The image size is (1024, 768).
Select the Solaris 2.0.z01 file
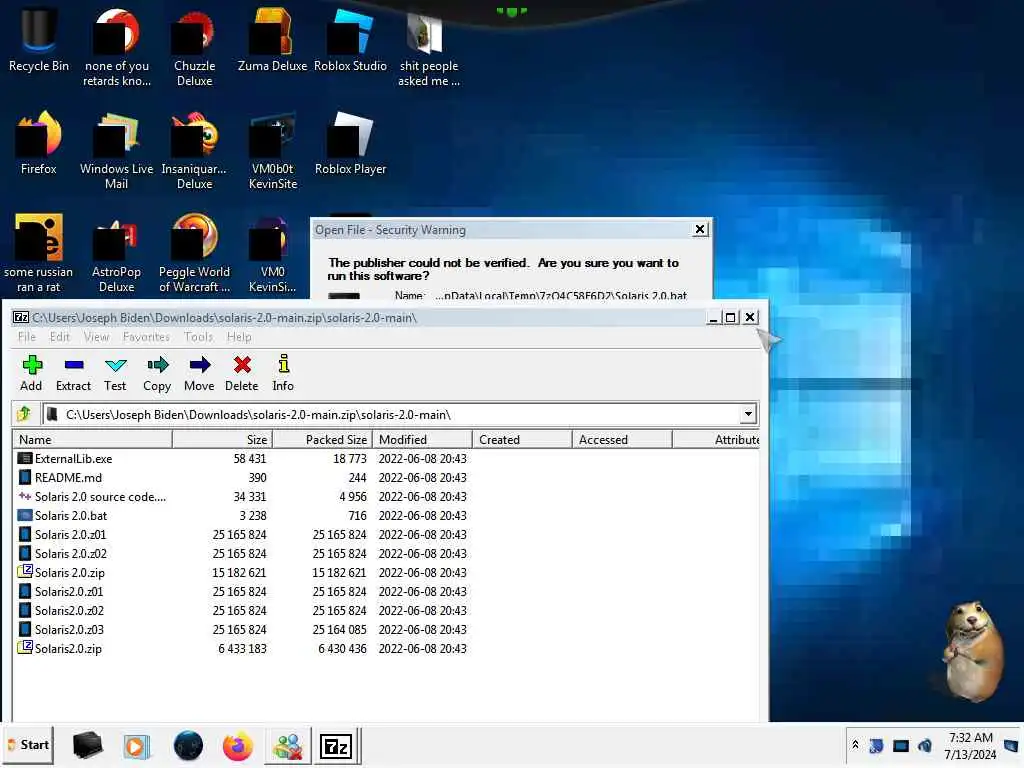385,534
